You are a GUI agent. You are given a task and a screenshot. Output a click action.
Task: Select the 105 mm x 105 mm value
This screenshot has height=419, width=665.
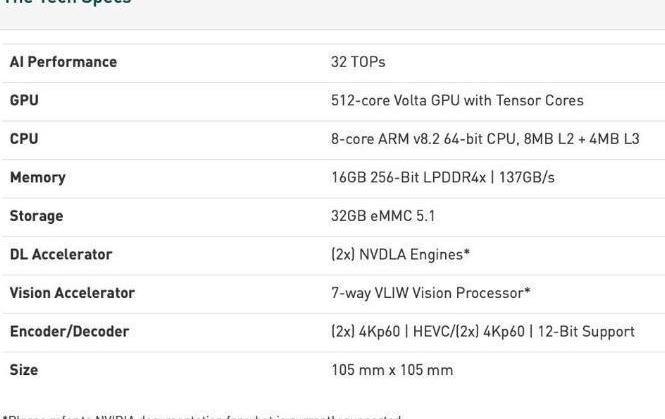pyautogui.click(x=392, y=370)
